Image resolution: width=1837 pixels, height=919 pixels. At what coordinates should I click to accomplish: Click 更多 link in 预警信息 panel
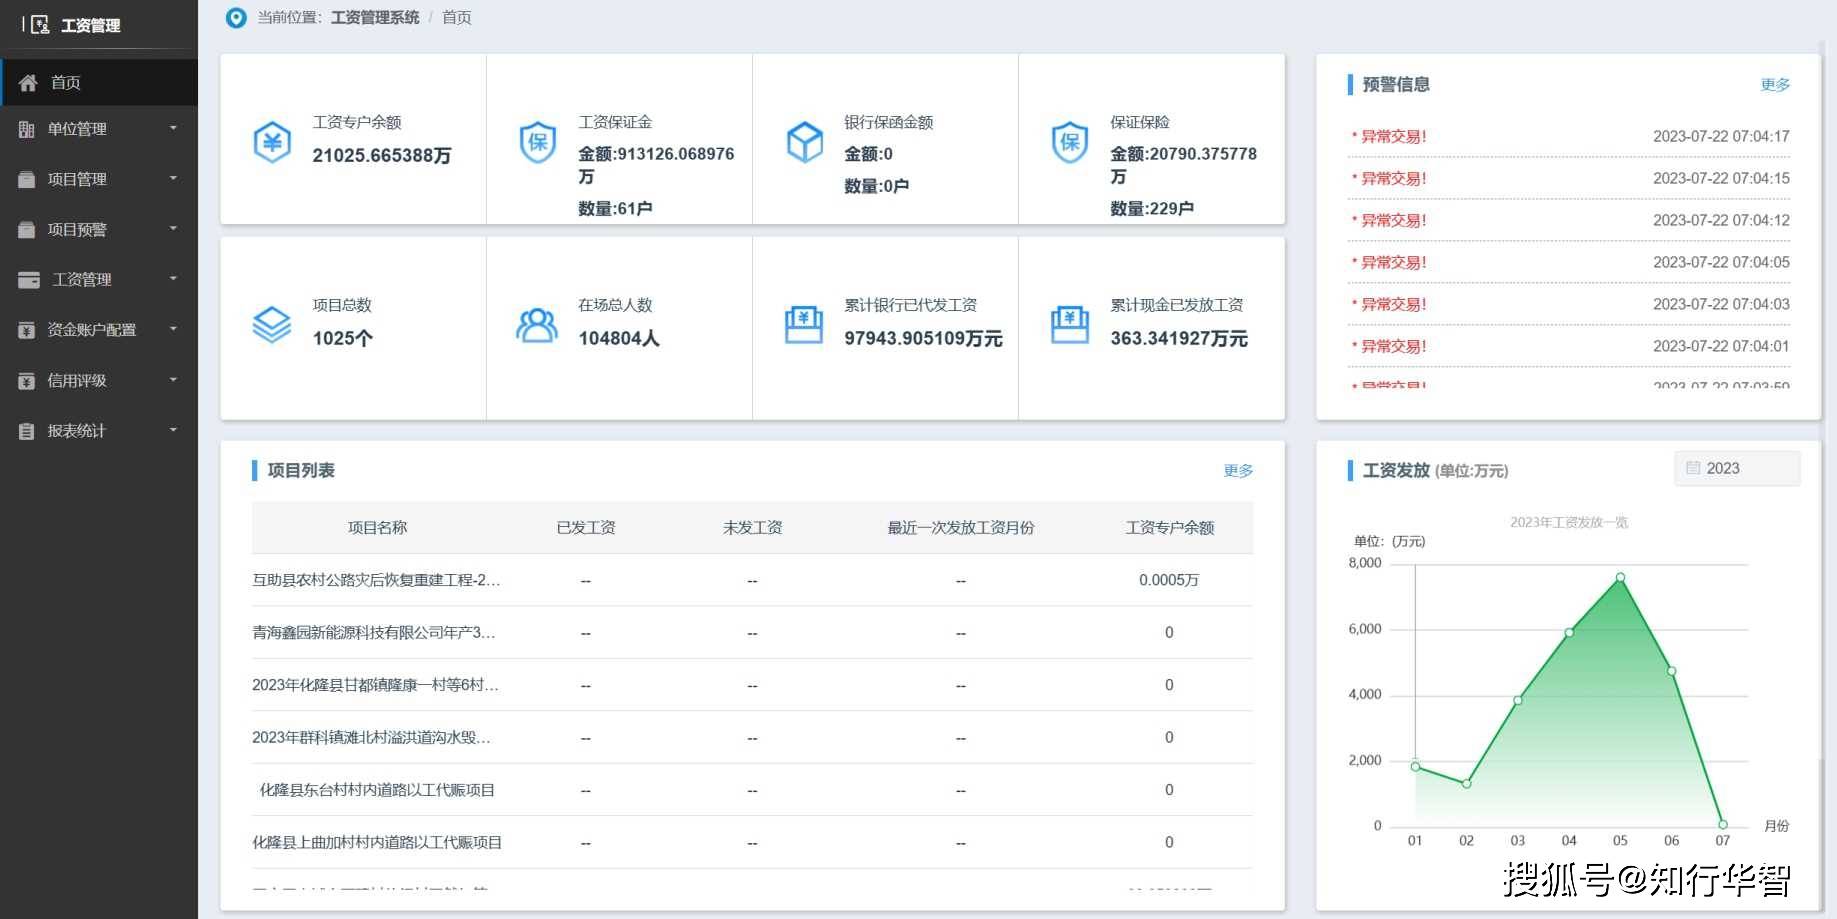tap(1775, 85)
